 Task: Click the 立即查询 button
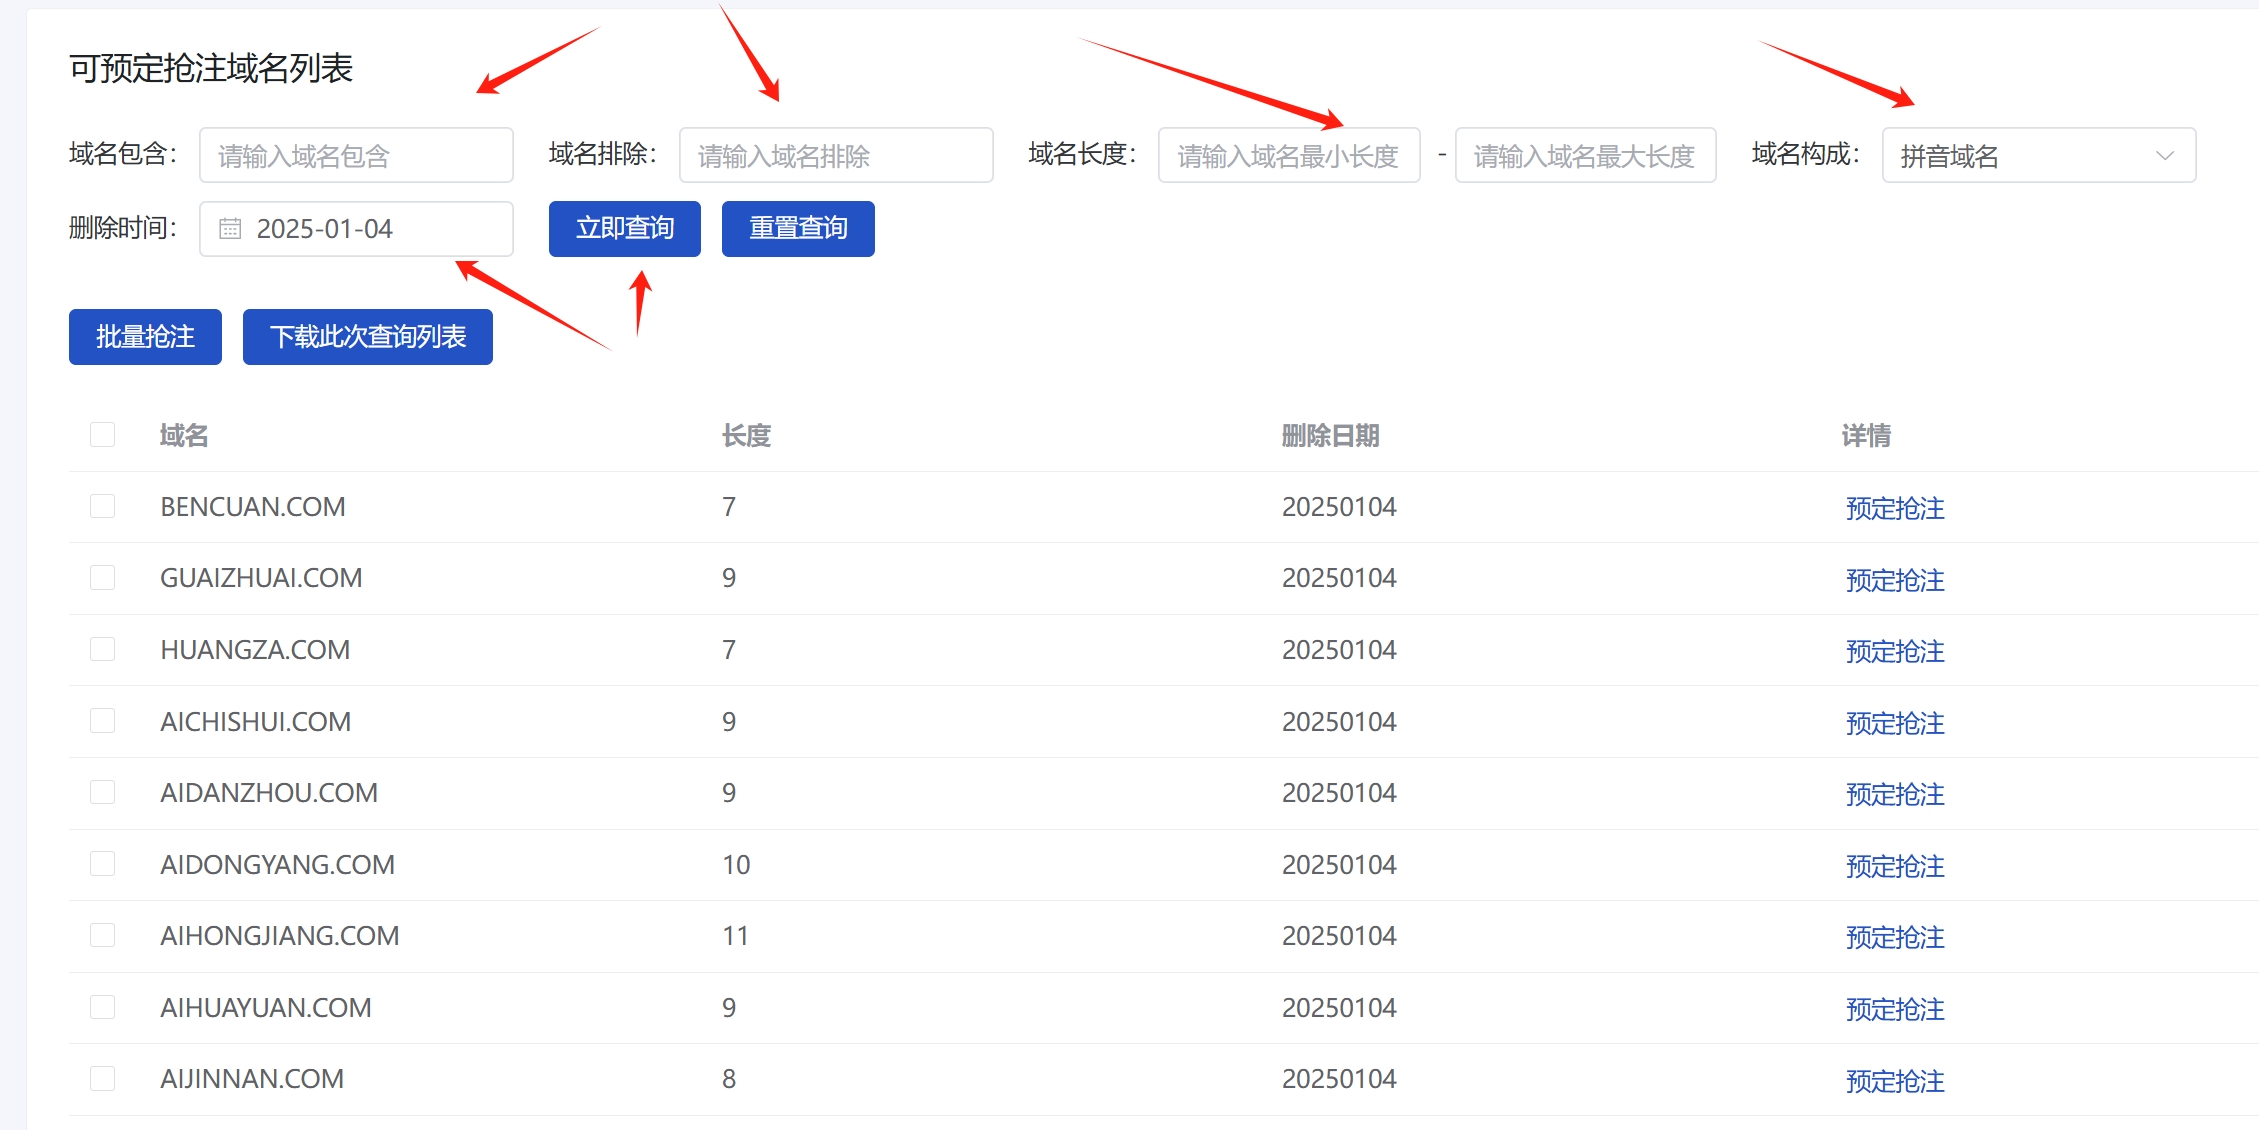[x=625, y=229]
